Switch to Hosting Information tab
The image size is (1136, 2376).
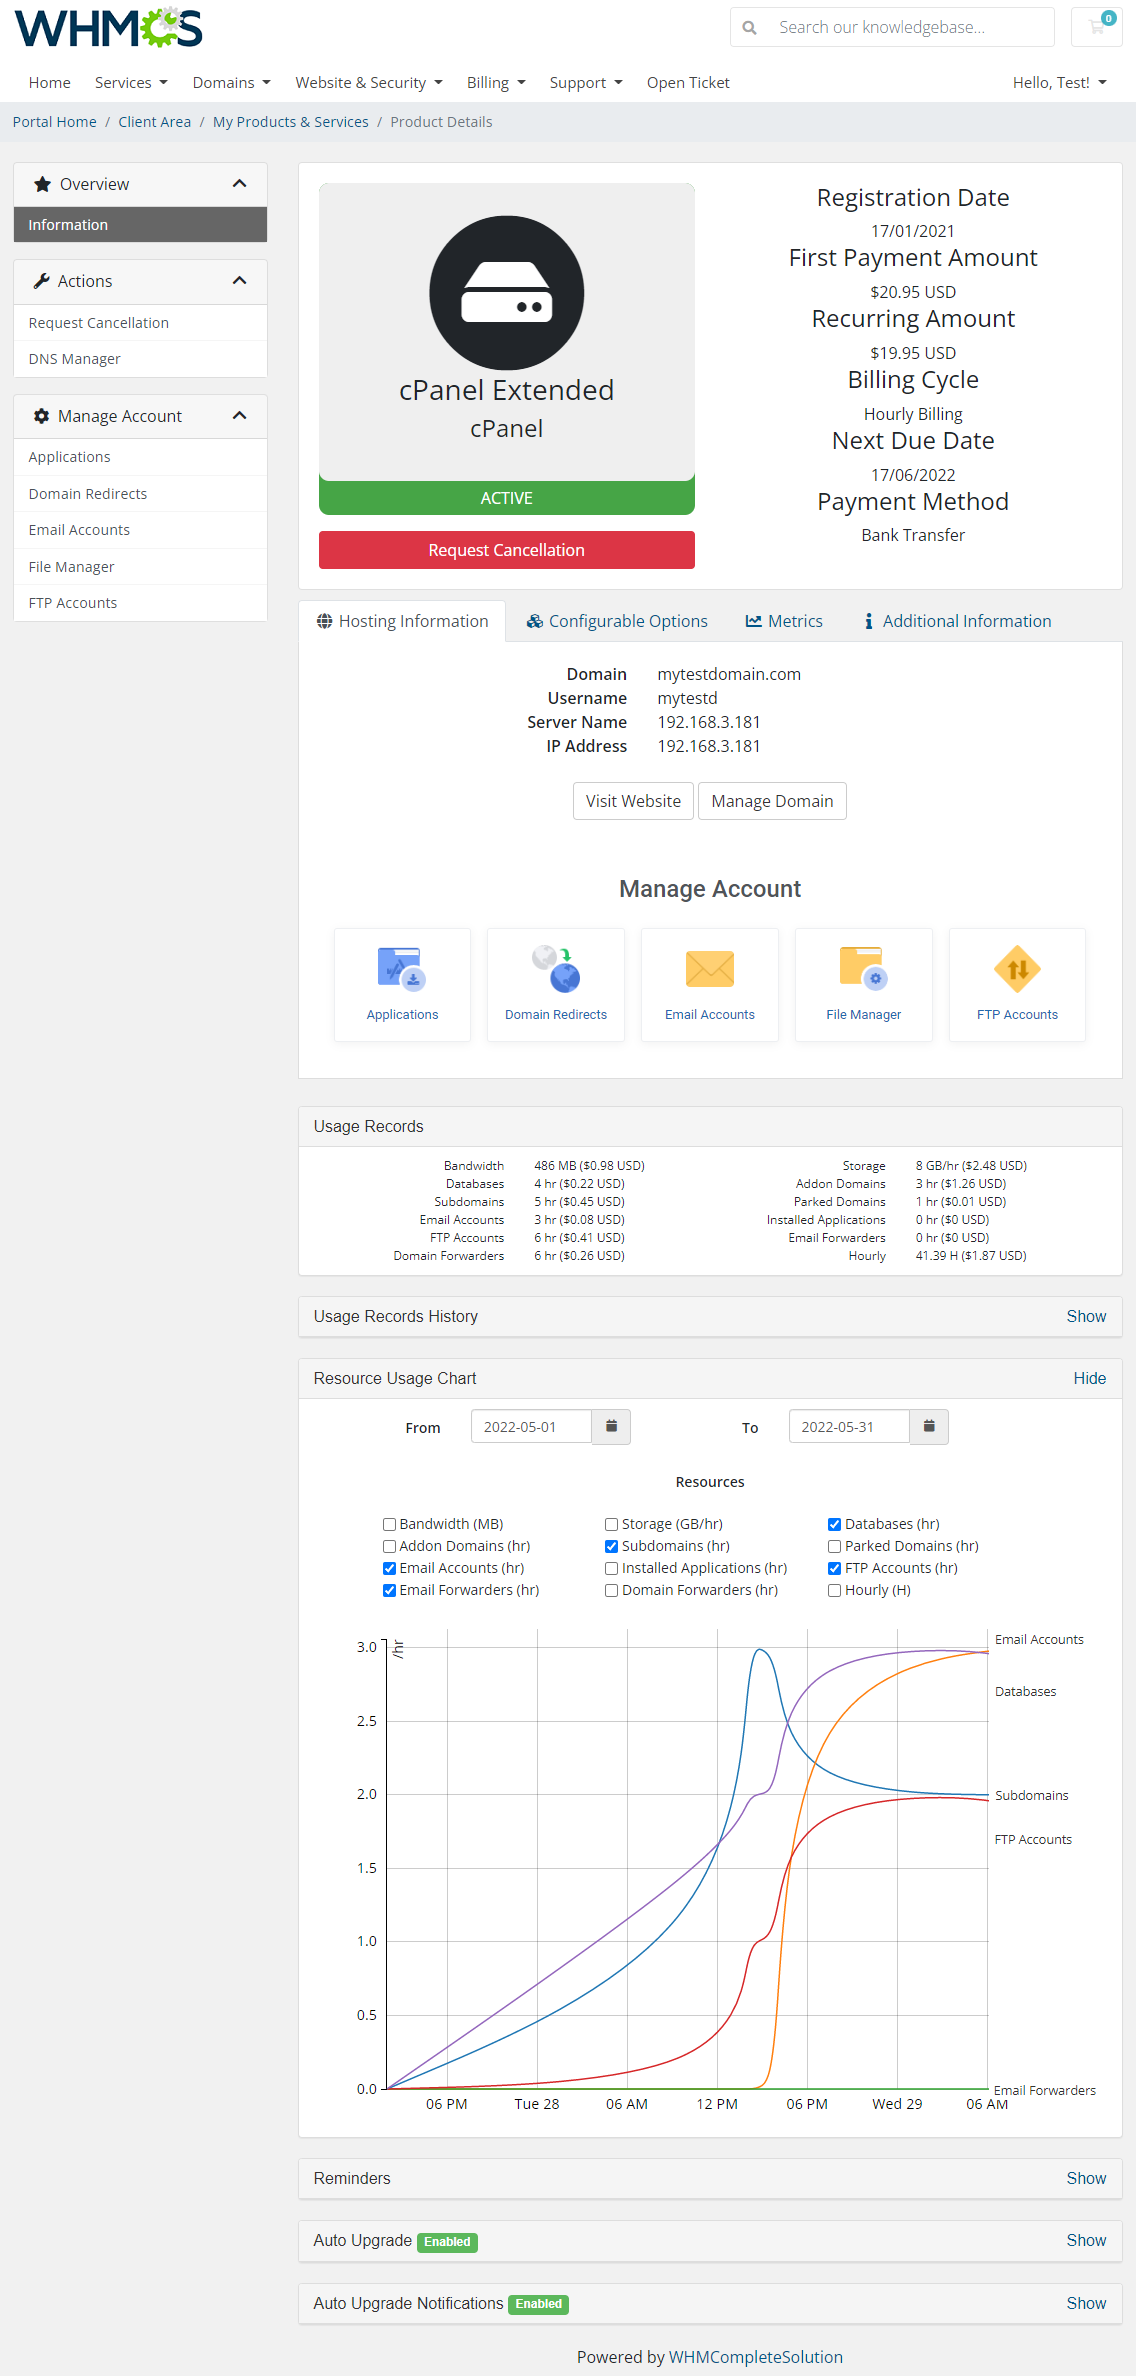(x=402, y=621)
